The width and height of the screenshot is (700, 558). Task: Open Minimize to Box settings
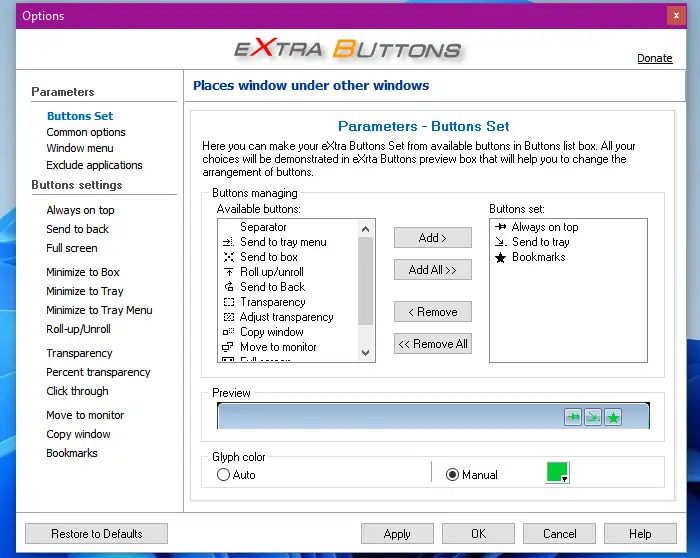click(x=83, y=272)
